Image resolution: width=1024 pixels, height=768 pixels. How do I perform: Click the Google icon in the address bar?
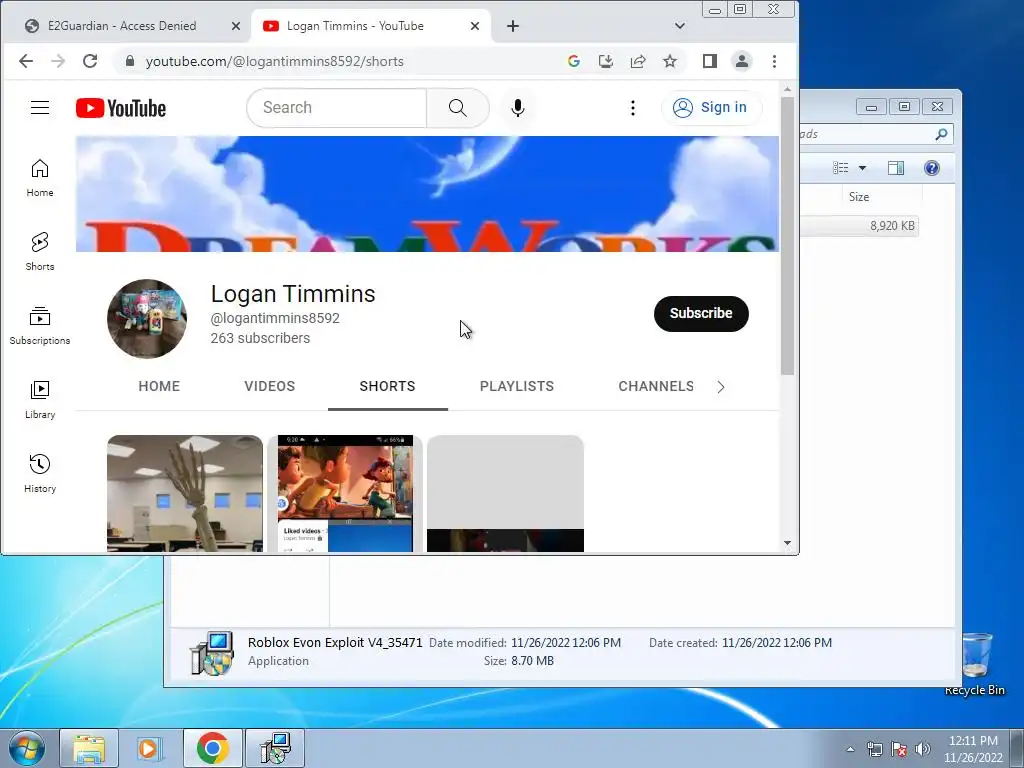coord(574,61)
